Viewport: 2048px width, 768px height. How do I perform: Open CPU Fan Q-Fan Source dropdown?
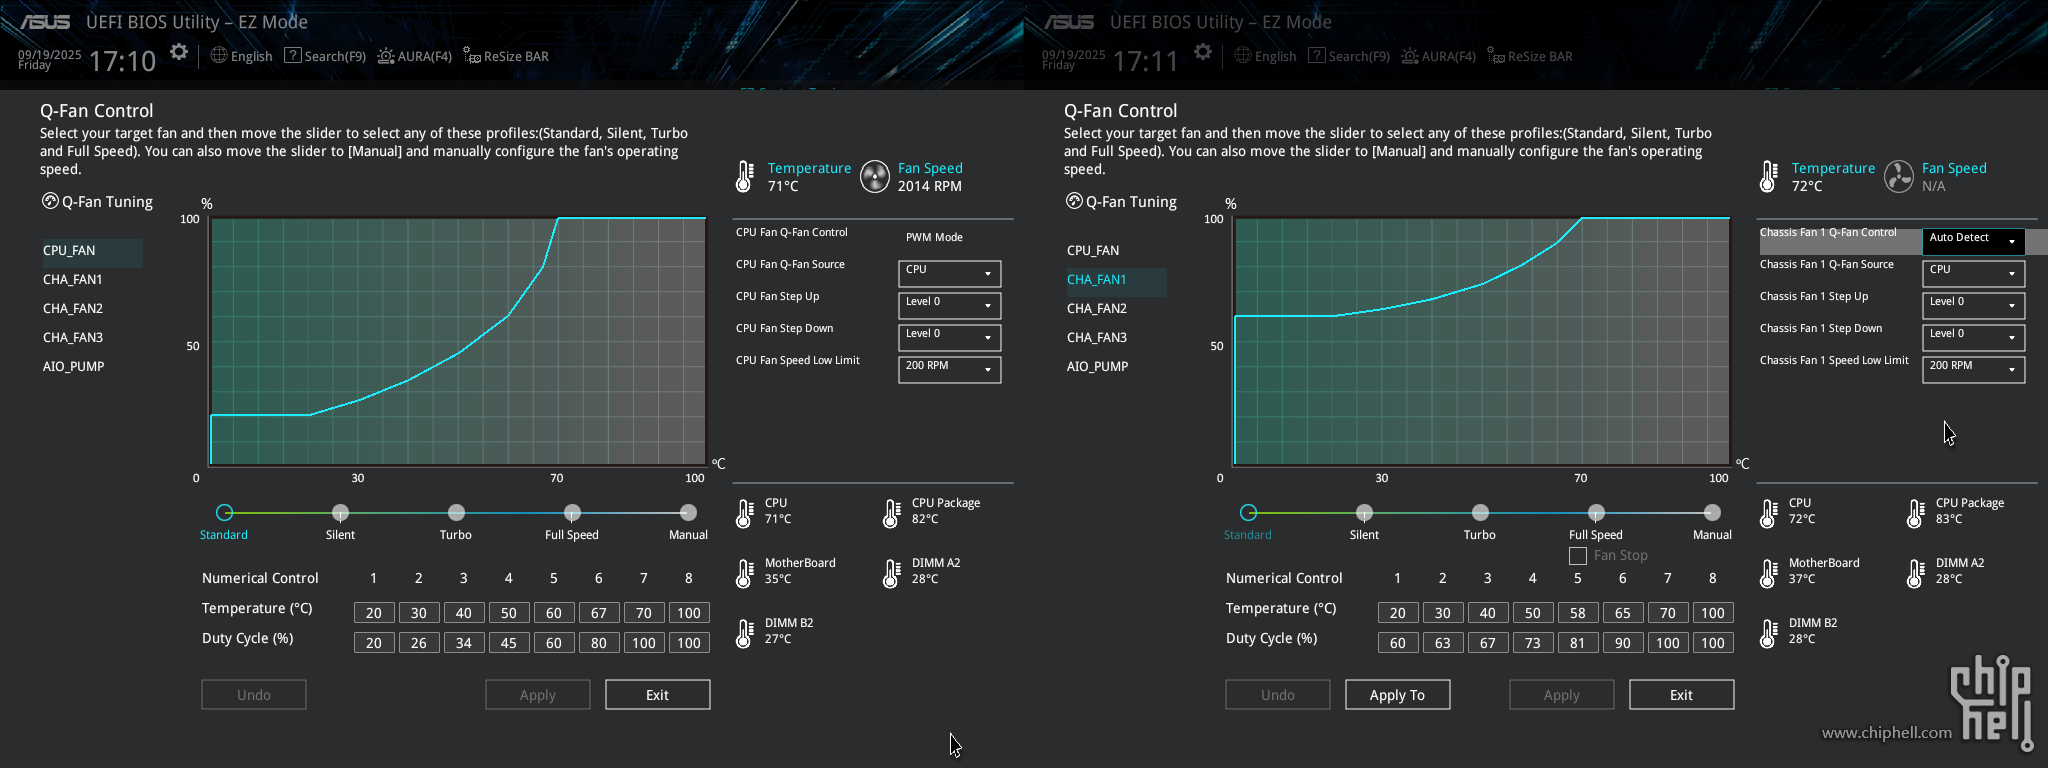950,273
